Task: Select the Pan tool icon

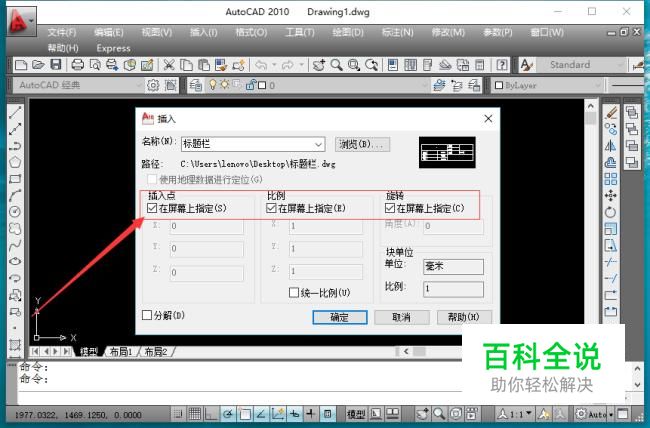Action: (319, 65)
